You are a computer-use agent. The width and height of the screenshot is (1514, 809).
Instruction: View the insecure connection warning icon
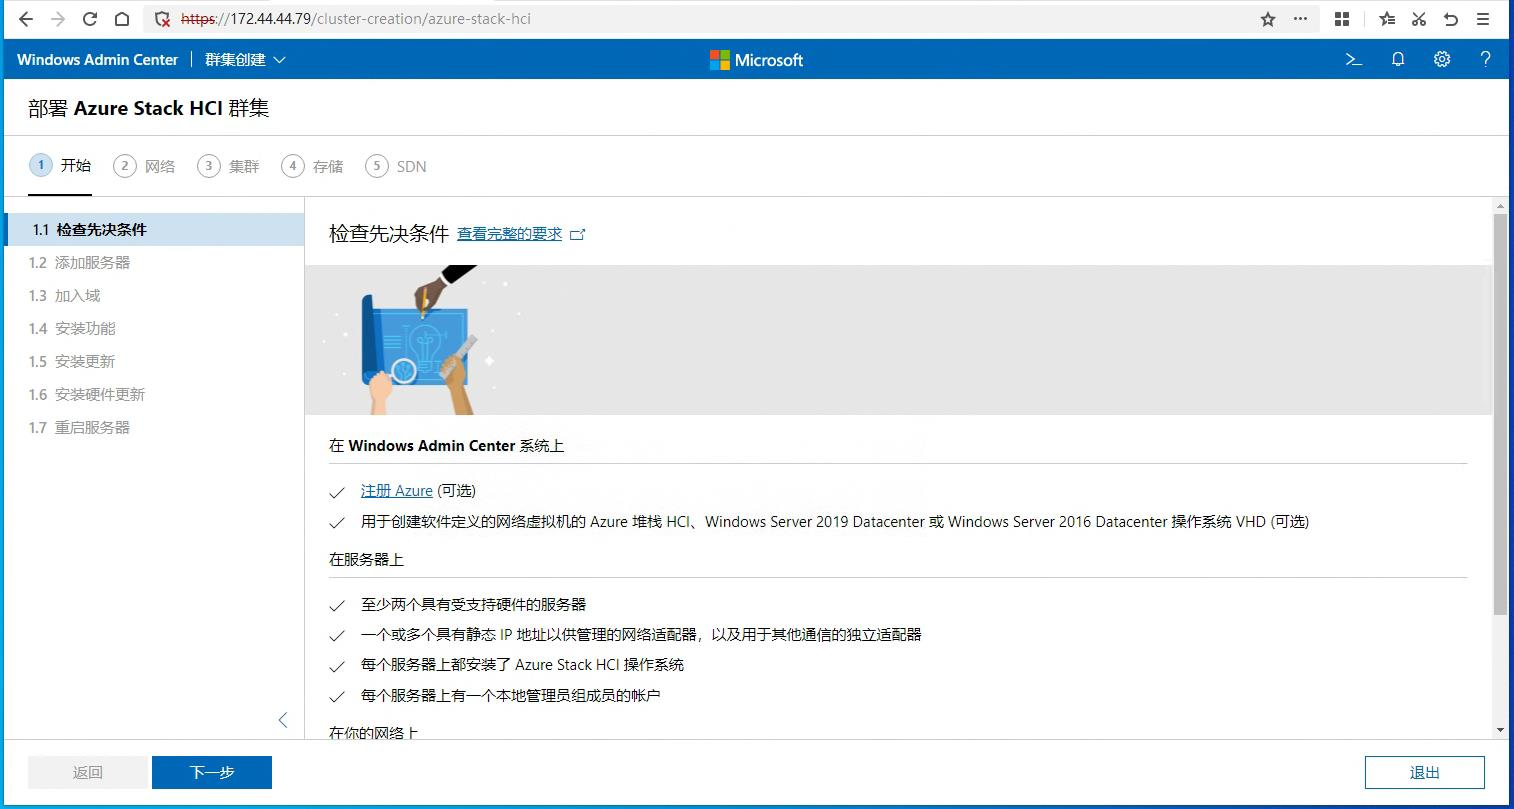(163, 19)
